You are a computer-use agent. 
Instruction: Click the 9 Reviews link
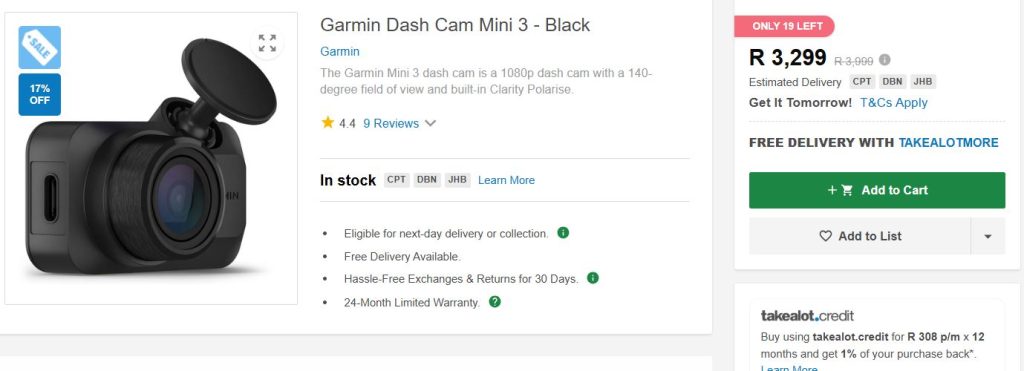[391, 123]
